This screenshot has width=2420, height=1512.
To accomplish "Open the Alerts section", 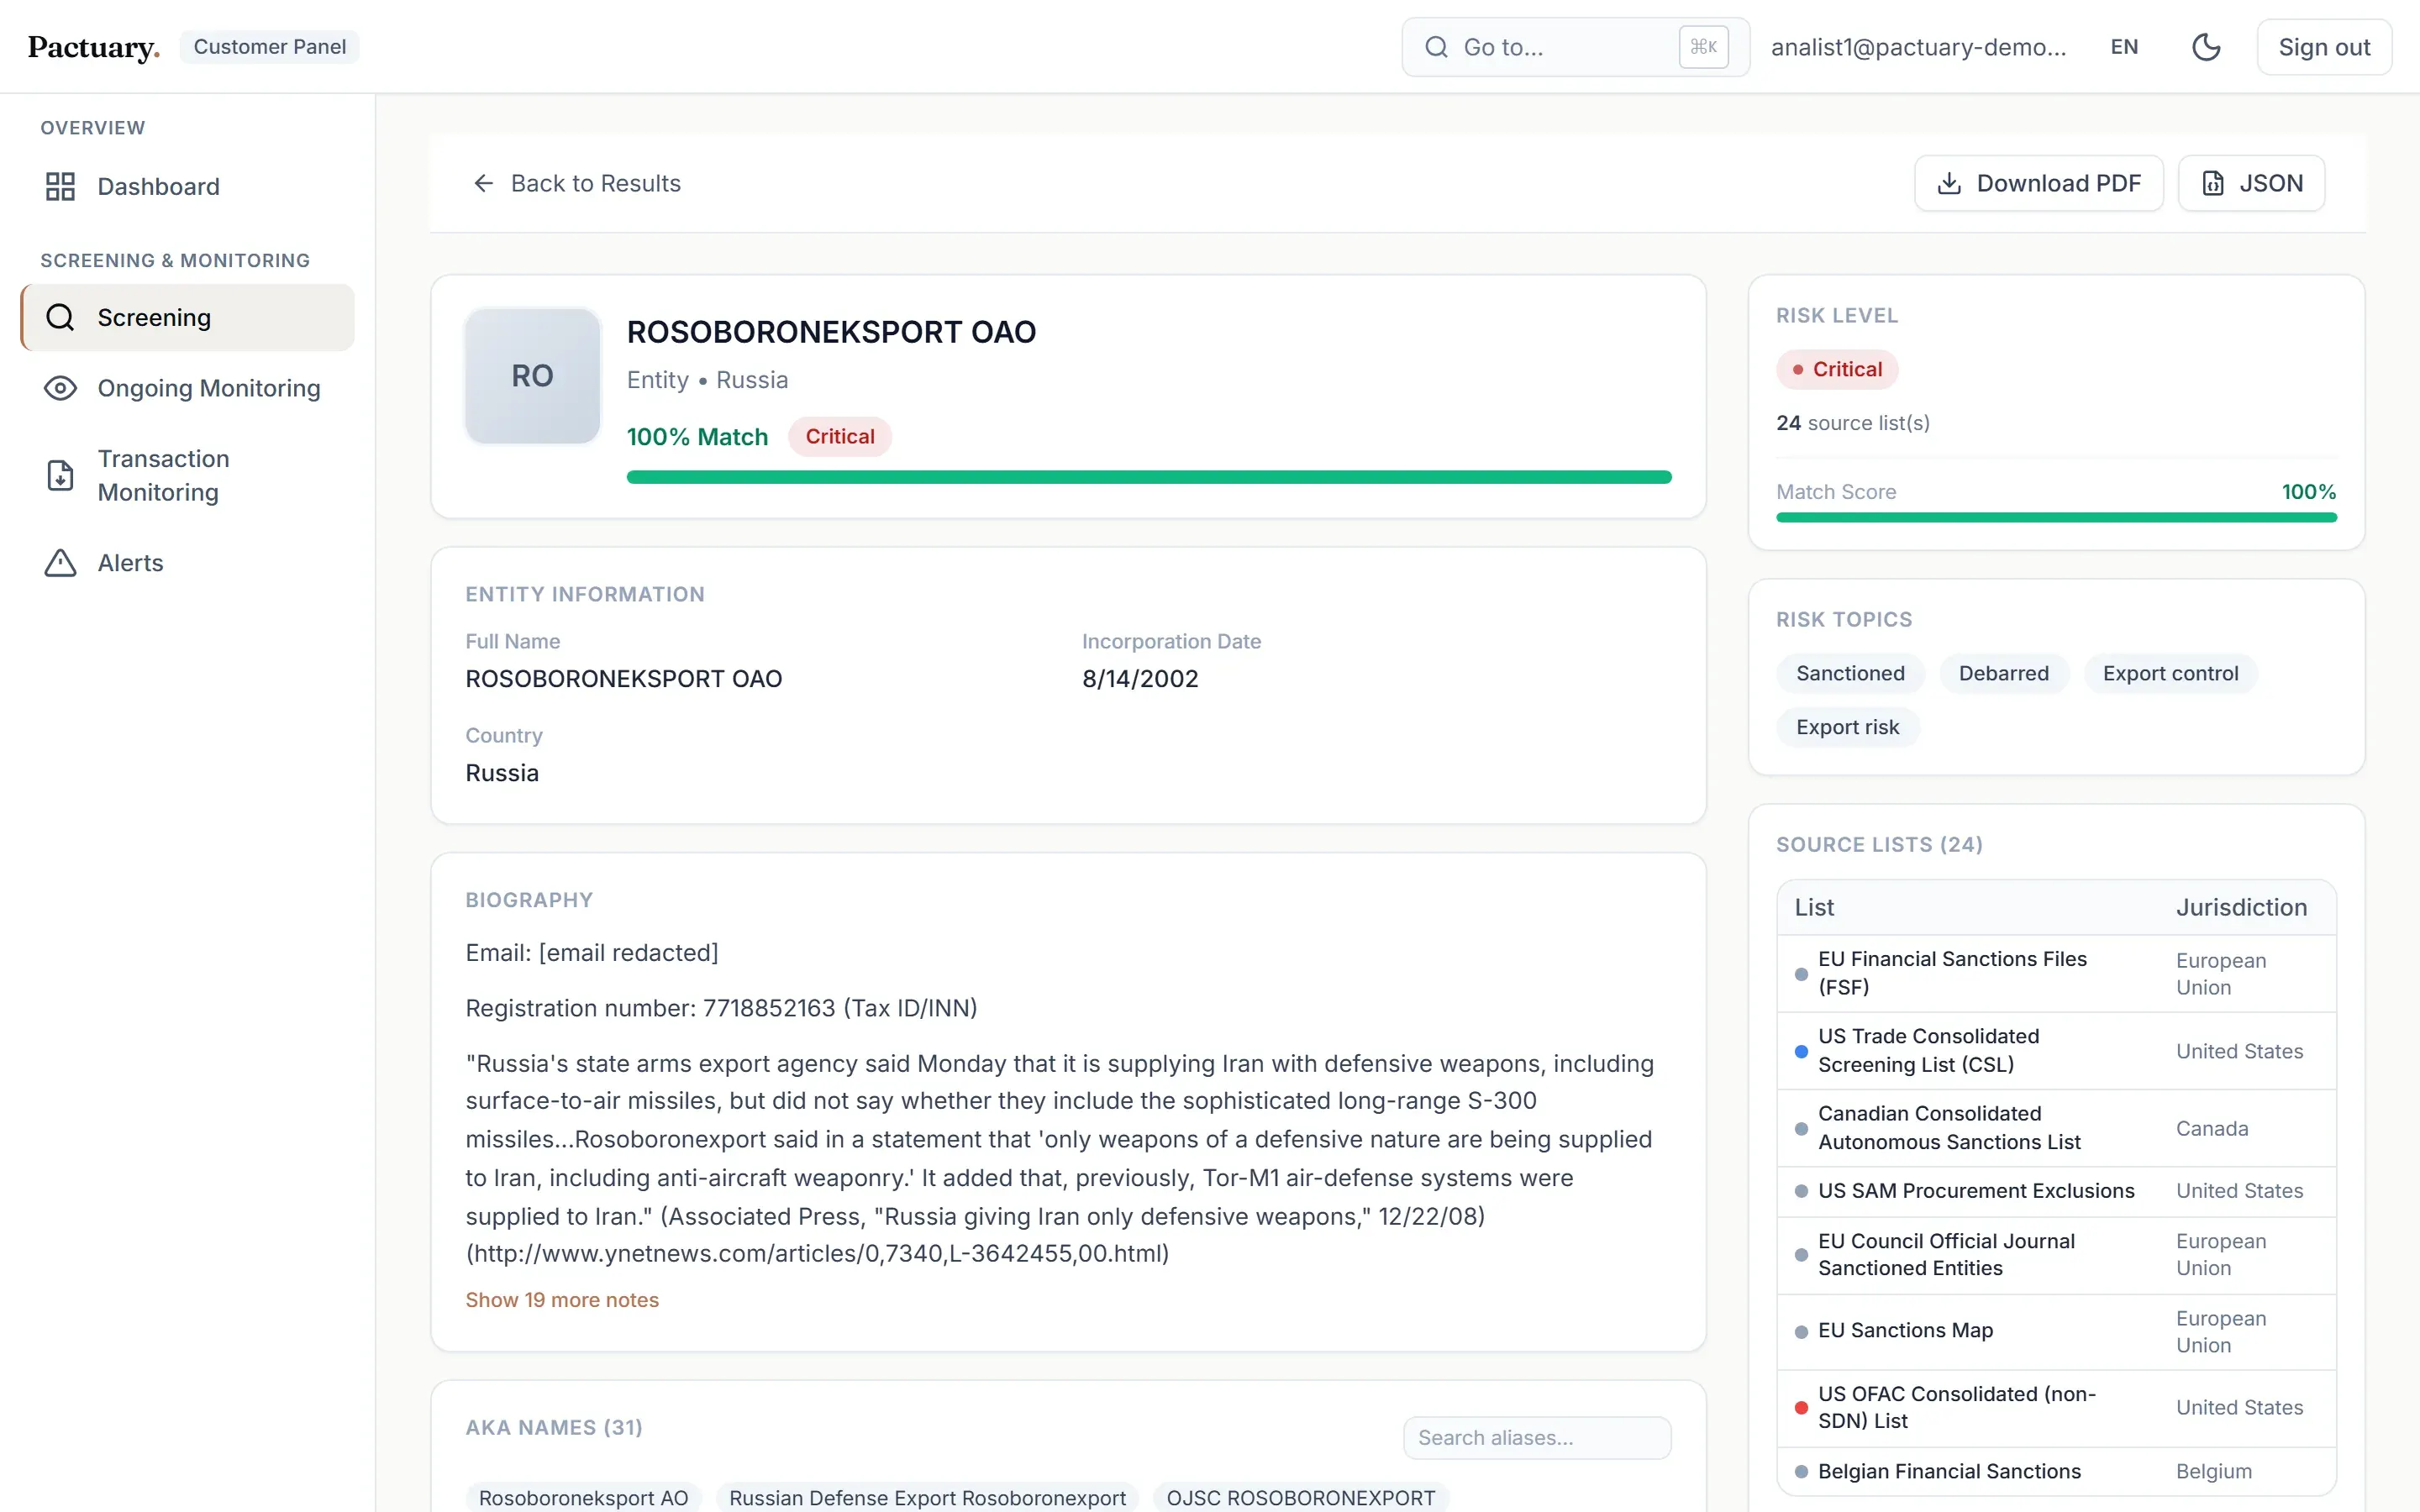I will pos(188,563).
